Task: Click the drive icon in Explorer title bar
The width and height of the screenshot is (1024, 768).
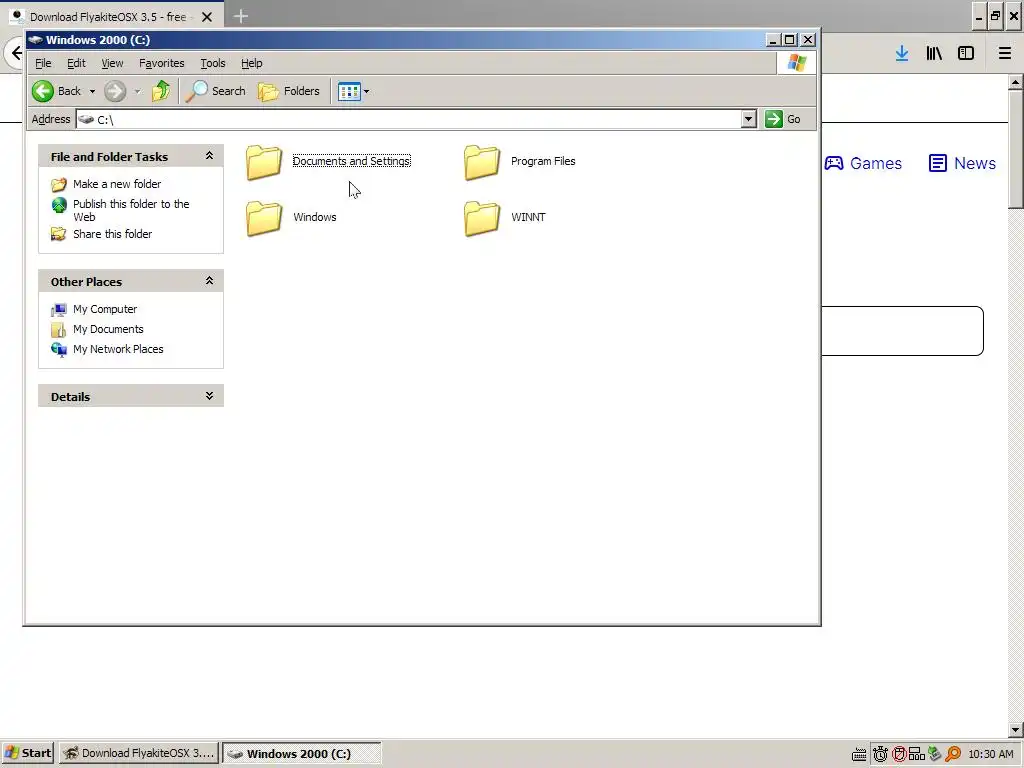Action: coord(35,40)
